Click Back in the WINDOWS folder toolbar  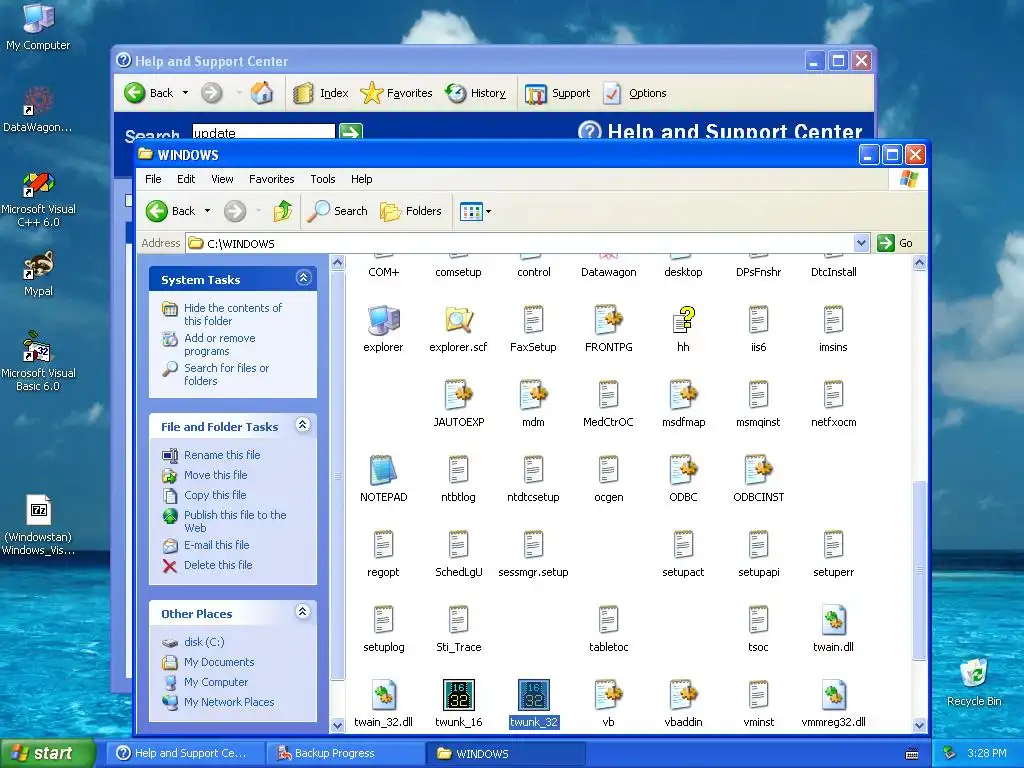click(171, 211)
